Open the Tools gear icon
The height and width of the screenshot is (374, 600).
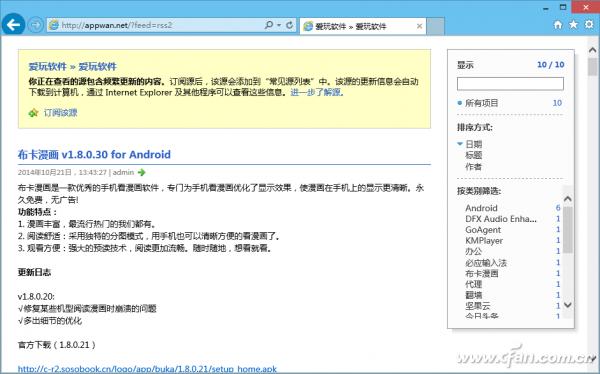click(x=589, y=25)
